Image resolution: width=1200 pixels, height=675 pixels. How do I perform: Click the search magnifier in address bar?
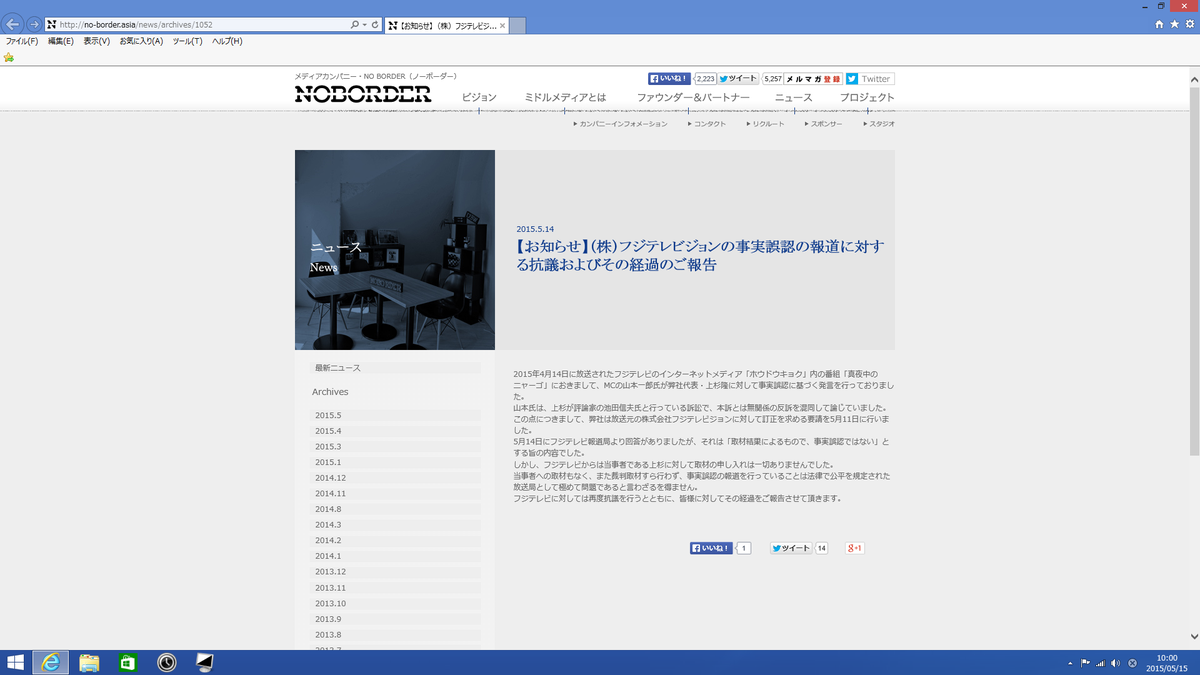[x=355, y=24]
